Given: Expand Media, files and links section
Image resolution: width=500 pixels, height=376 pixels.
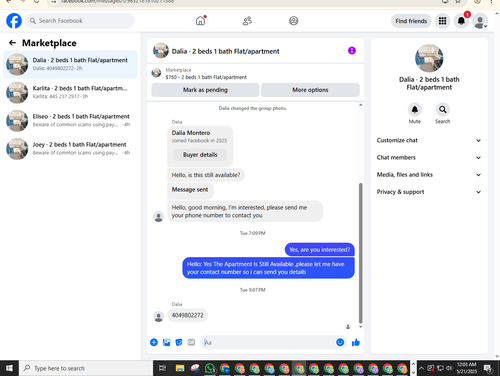Looking at the screenshot, I should (x=429, y=175).
